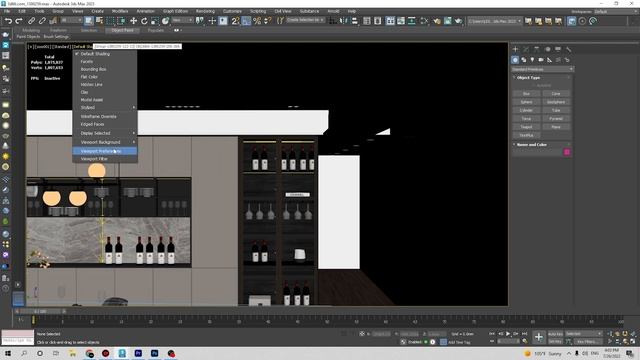The image size is (640, 360).
Task: Collapse the Object Type rollout
Action: click(529, 78)
